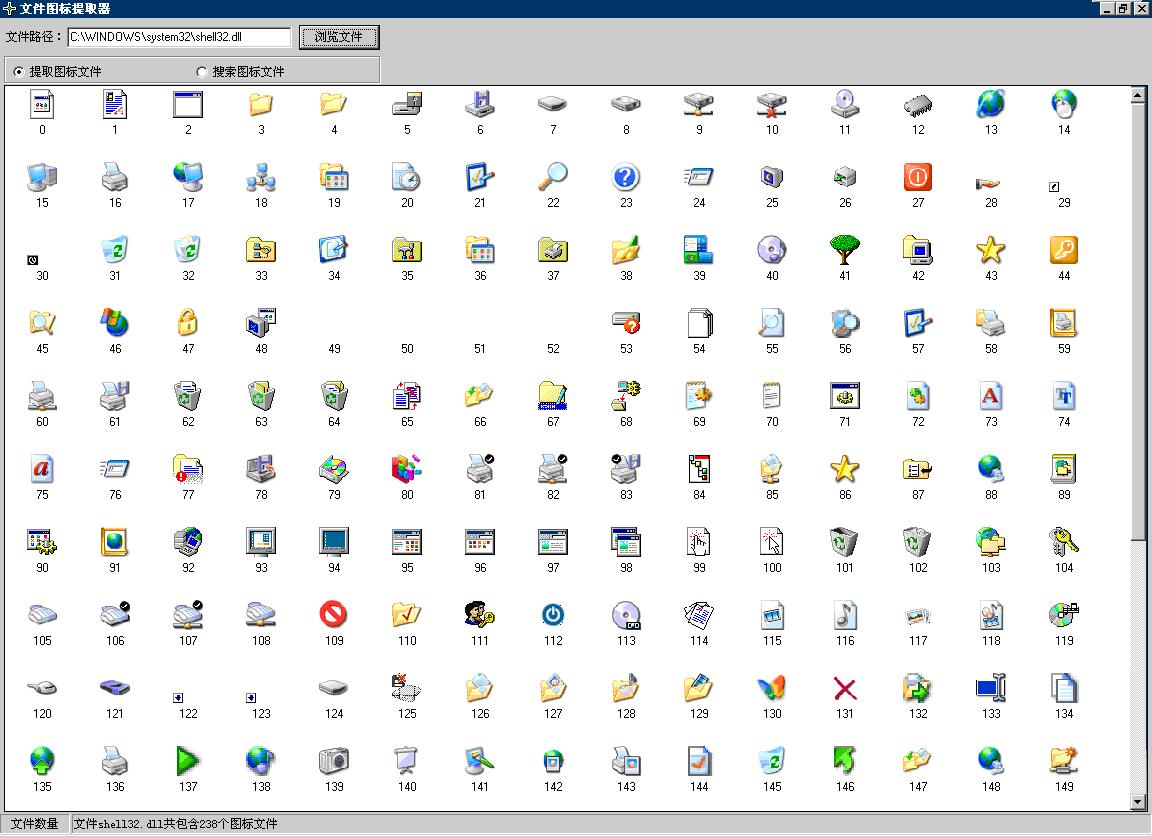Screen dimensions: 1152x837
Task: Click the blue power icon 112
Action: 553,614
